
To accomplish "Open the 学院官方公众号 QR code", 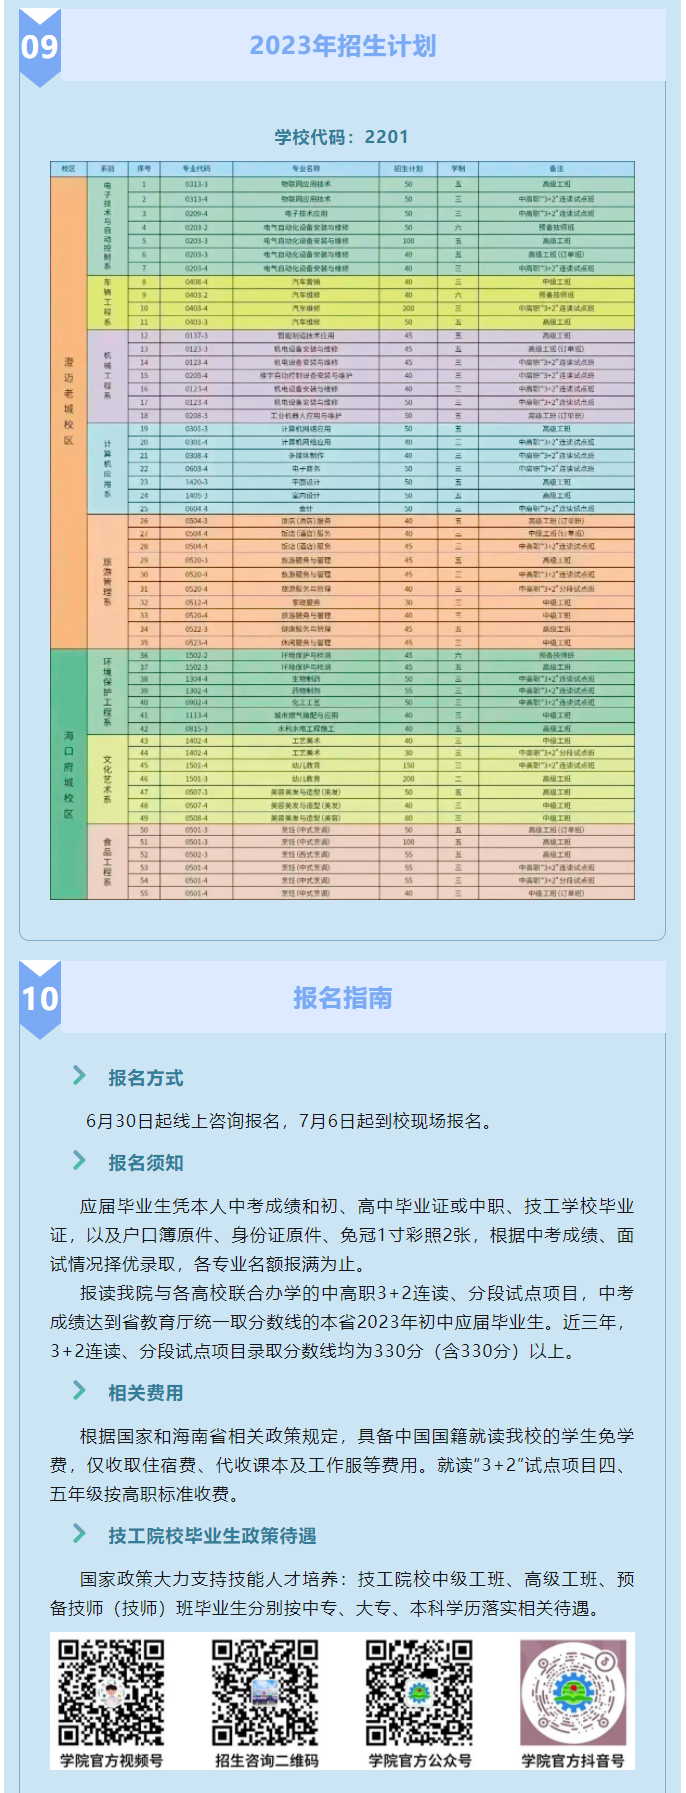I will tap(419, 1693).
